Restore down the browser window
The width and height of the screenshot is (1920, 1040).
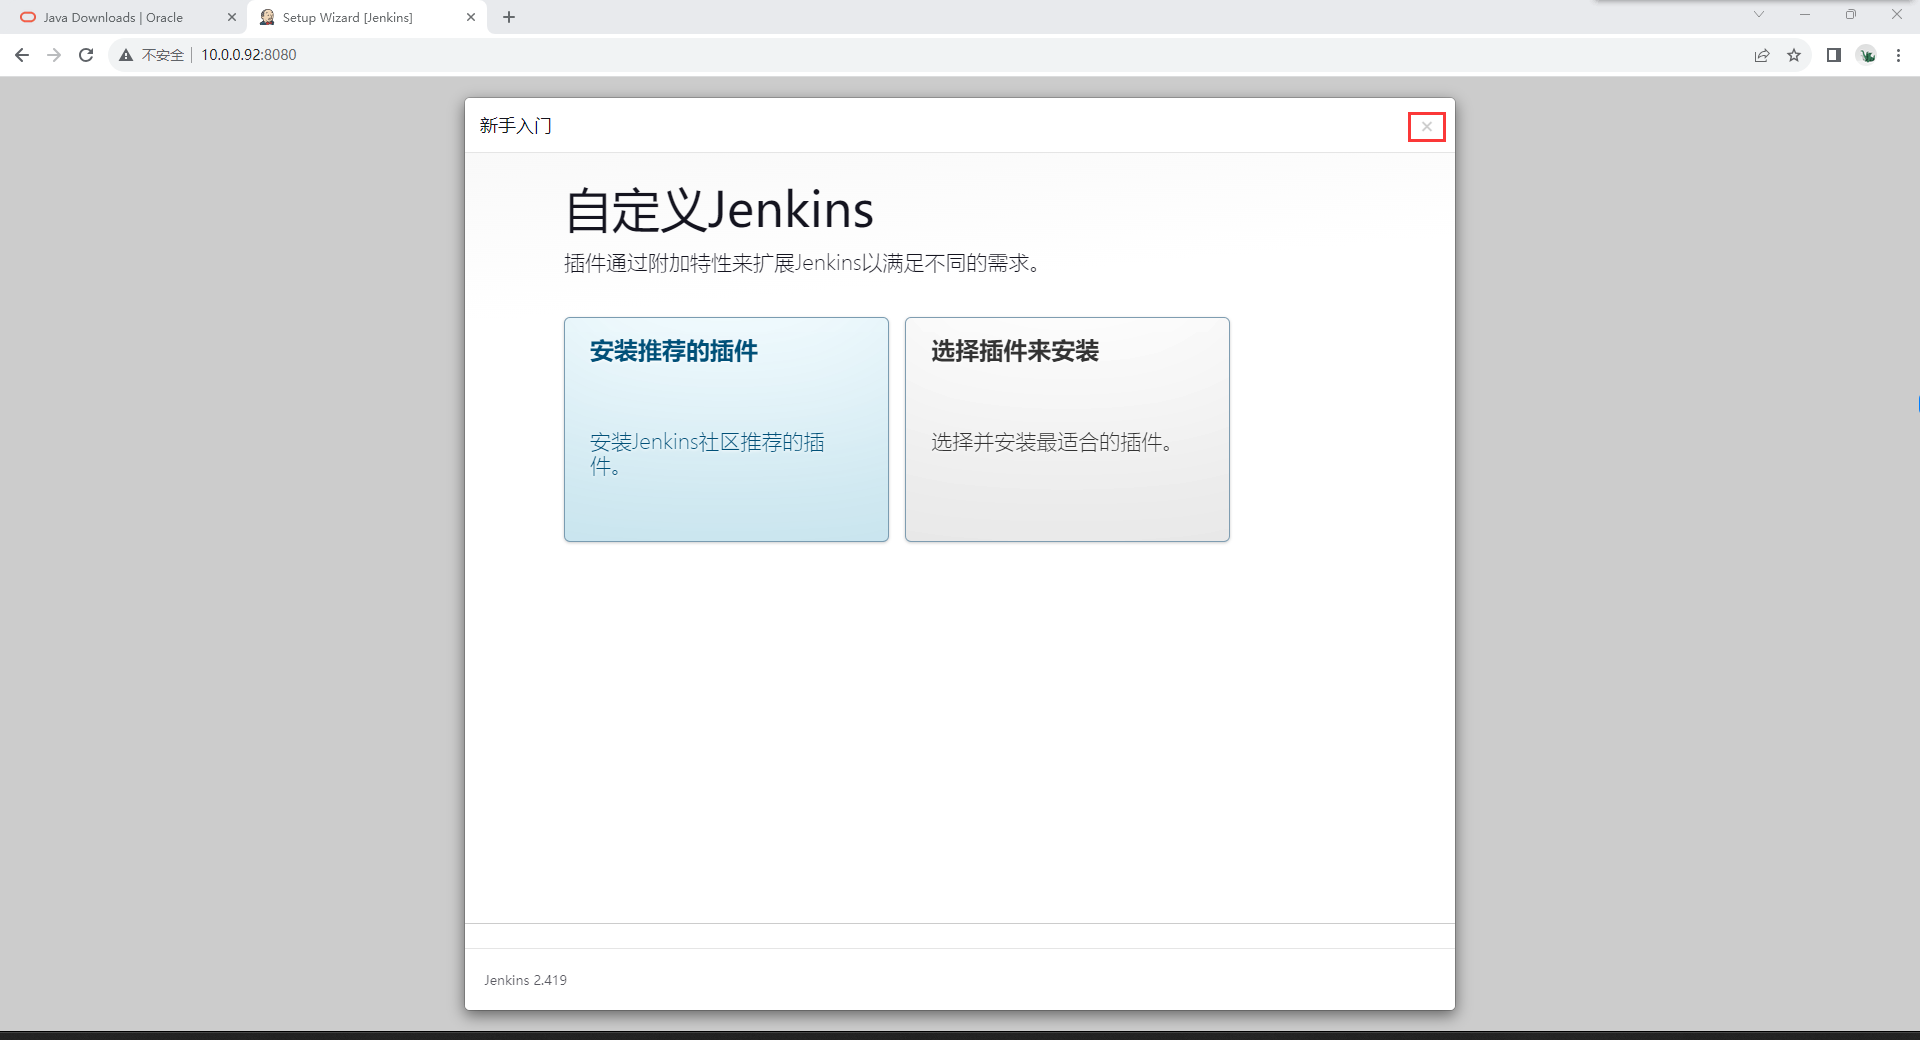pyautogui.click(x=1851, y=14)
